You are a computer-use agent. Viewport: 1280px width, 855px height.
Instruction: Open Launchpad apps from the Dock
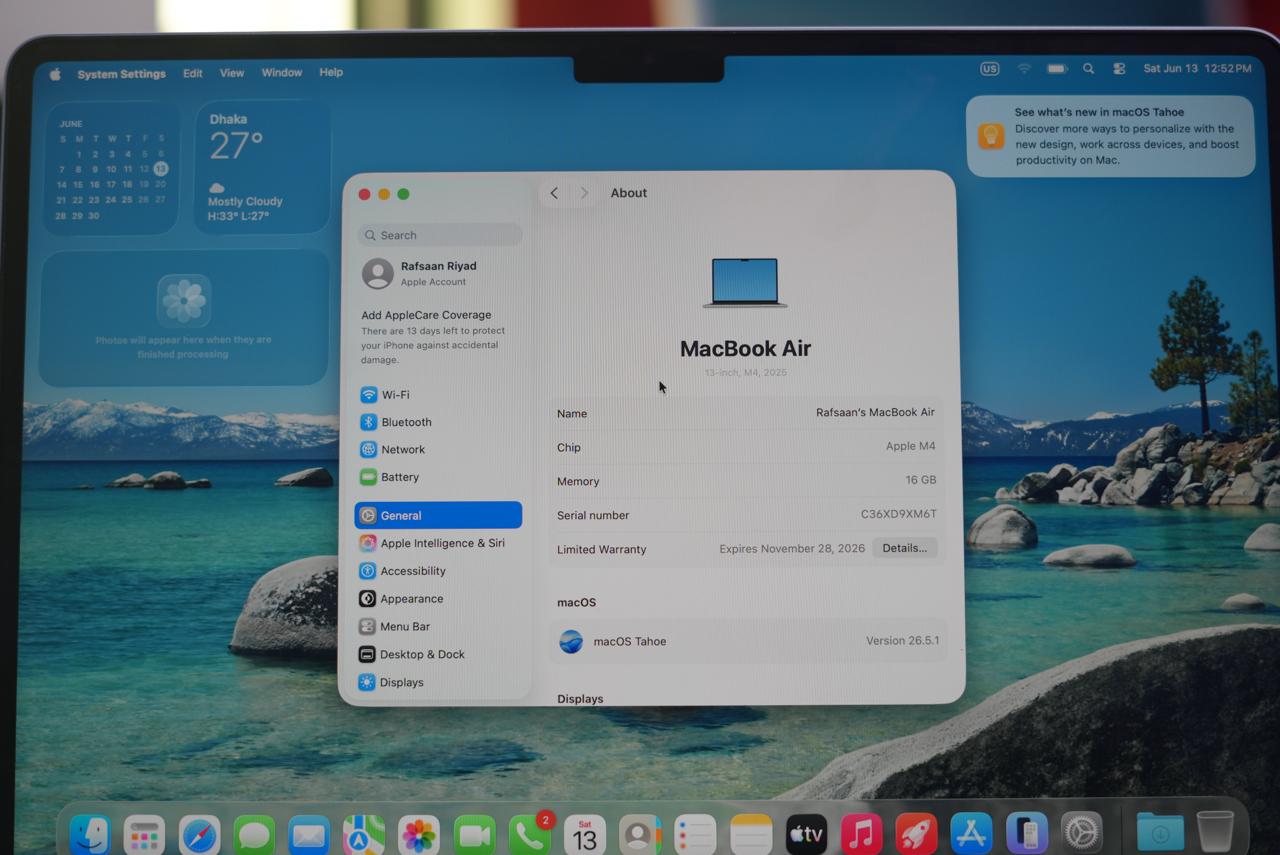[144, 834]
